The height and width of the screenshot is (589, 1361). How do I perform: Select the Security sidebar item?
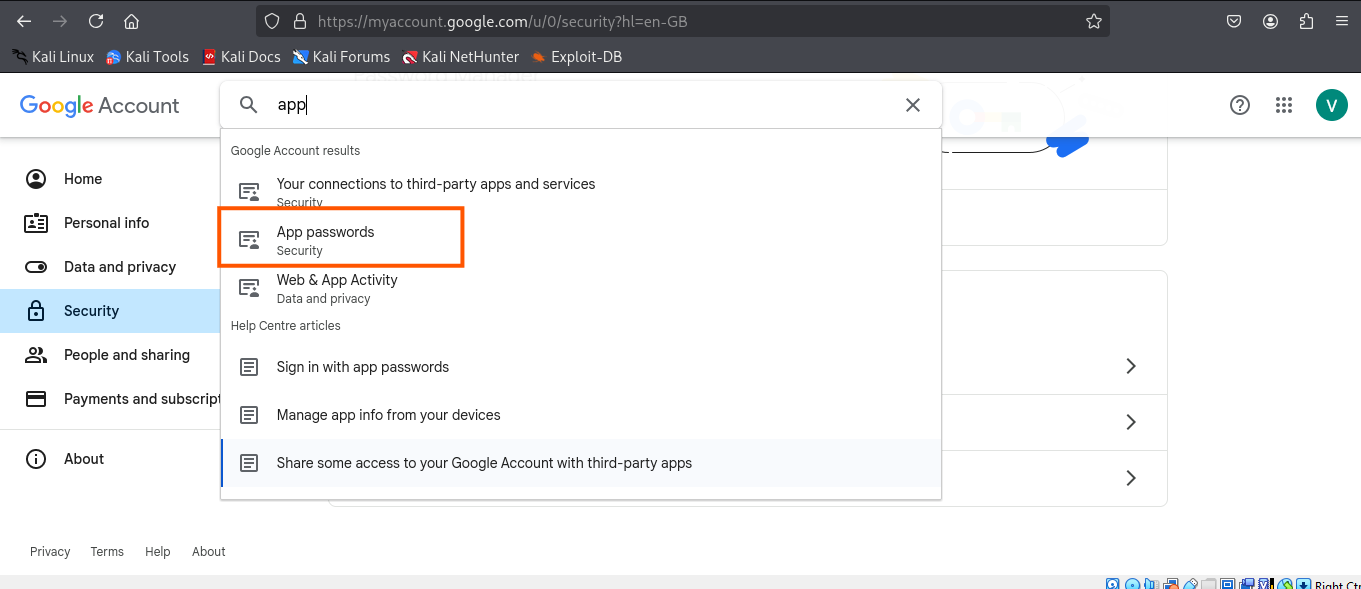[110, 311]
